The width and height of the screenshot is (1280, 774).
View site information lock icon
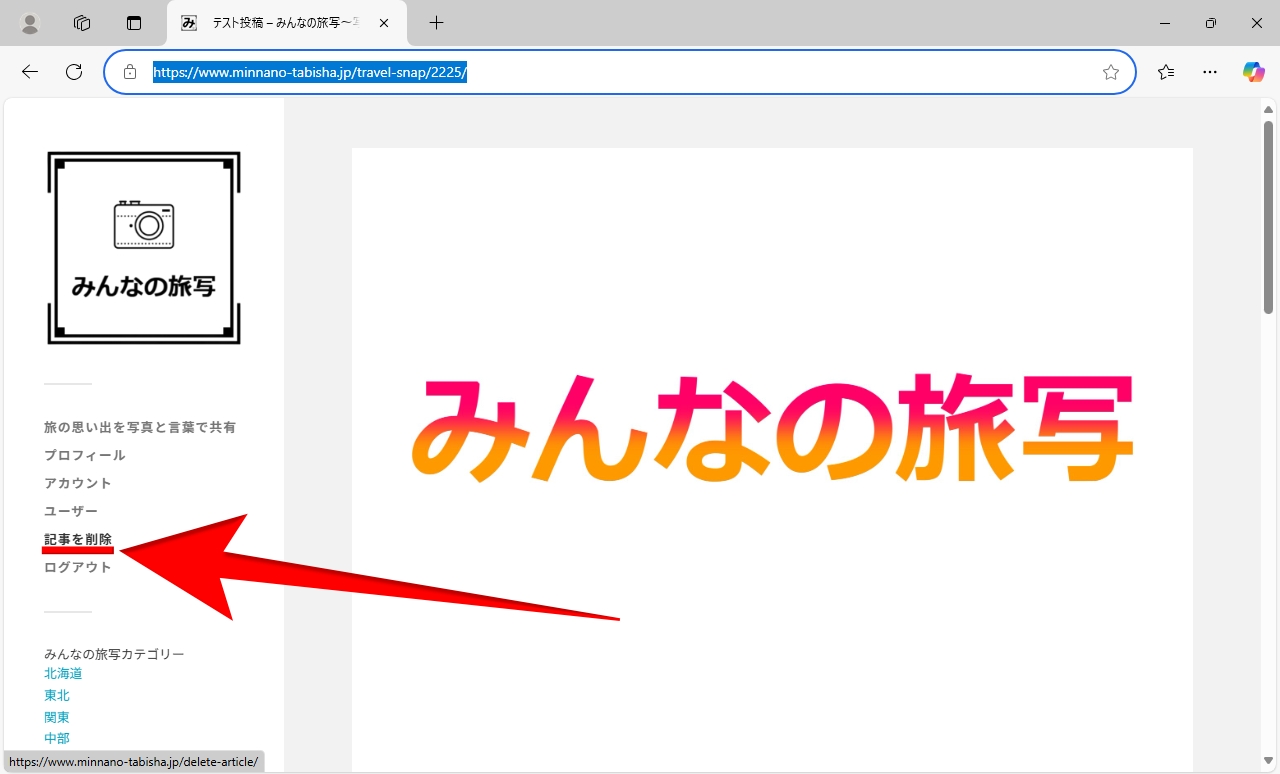coord(129,72)
